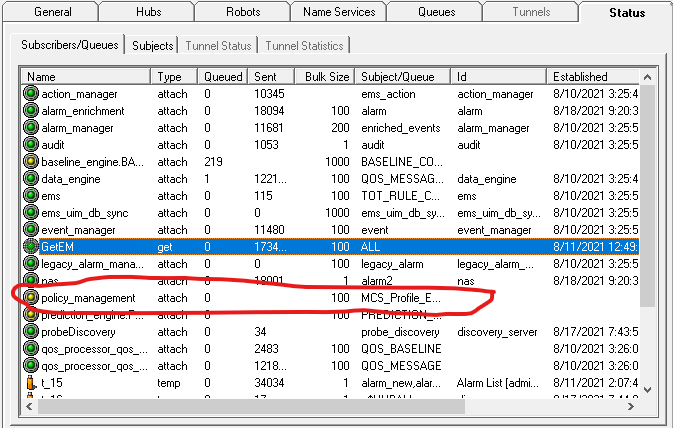Select the Subjects sub-tab
The image size is (673, 428).
point(153,45)
